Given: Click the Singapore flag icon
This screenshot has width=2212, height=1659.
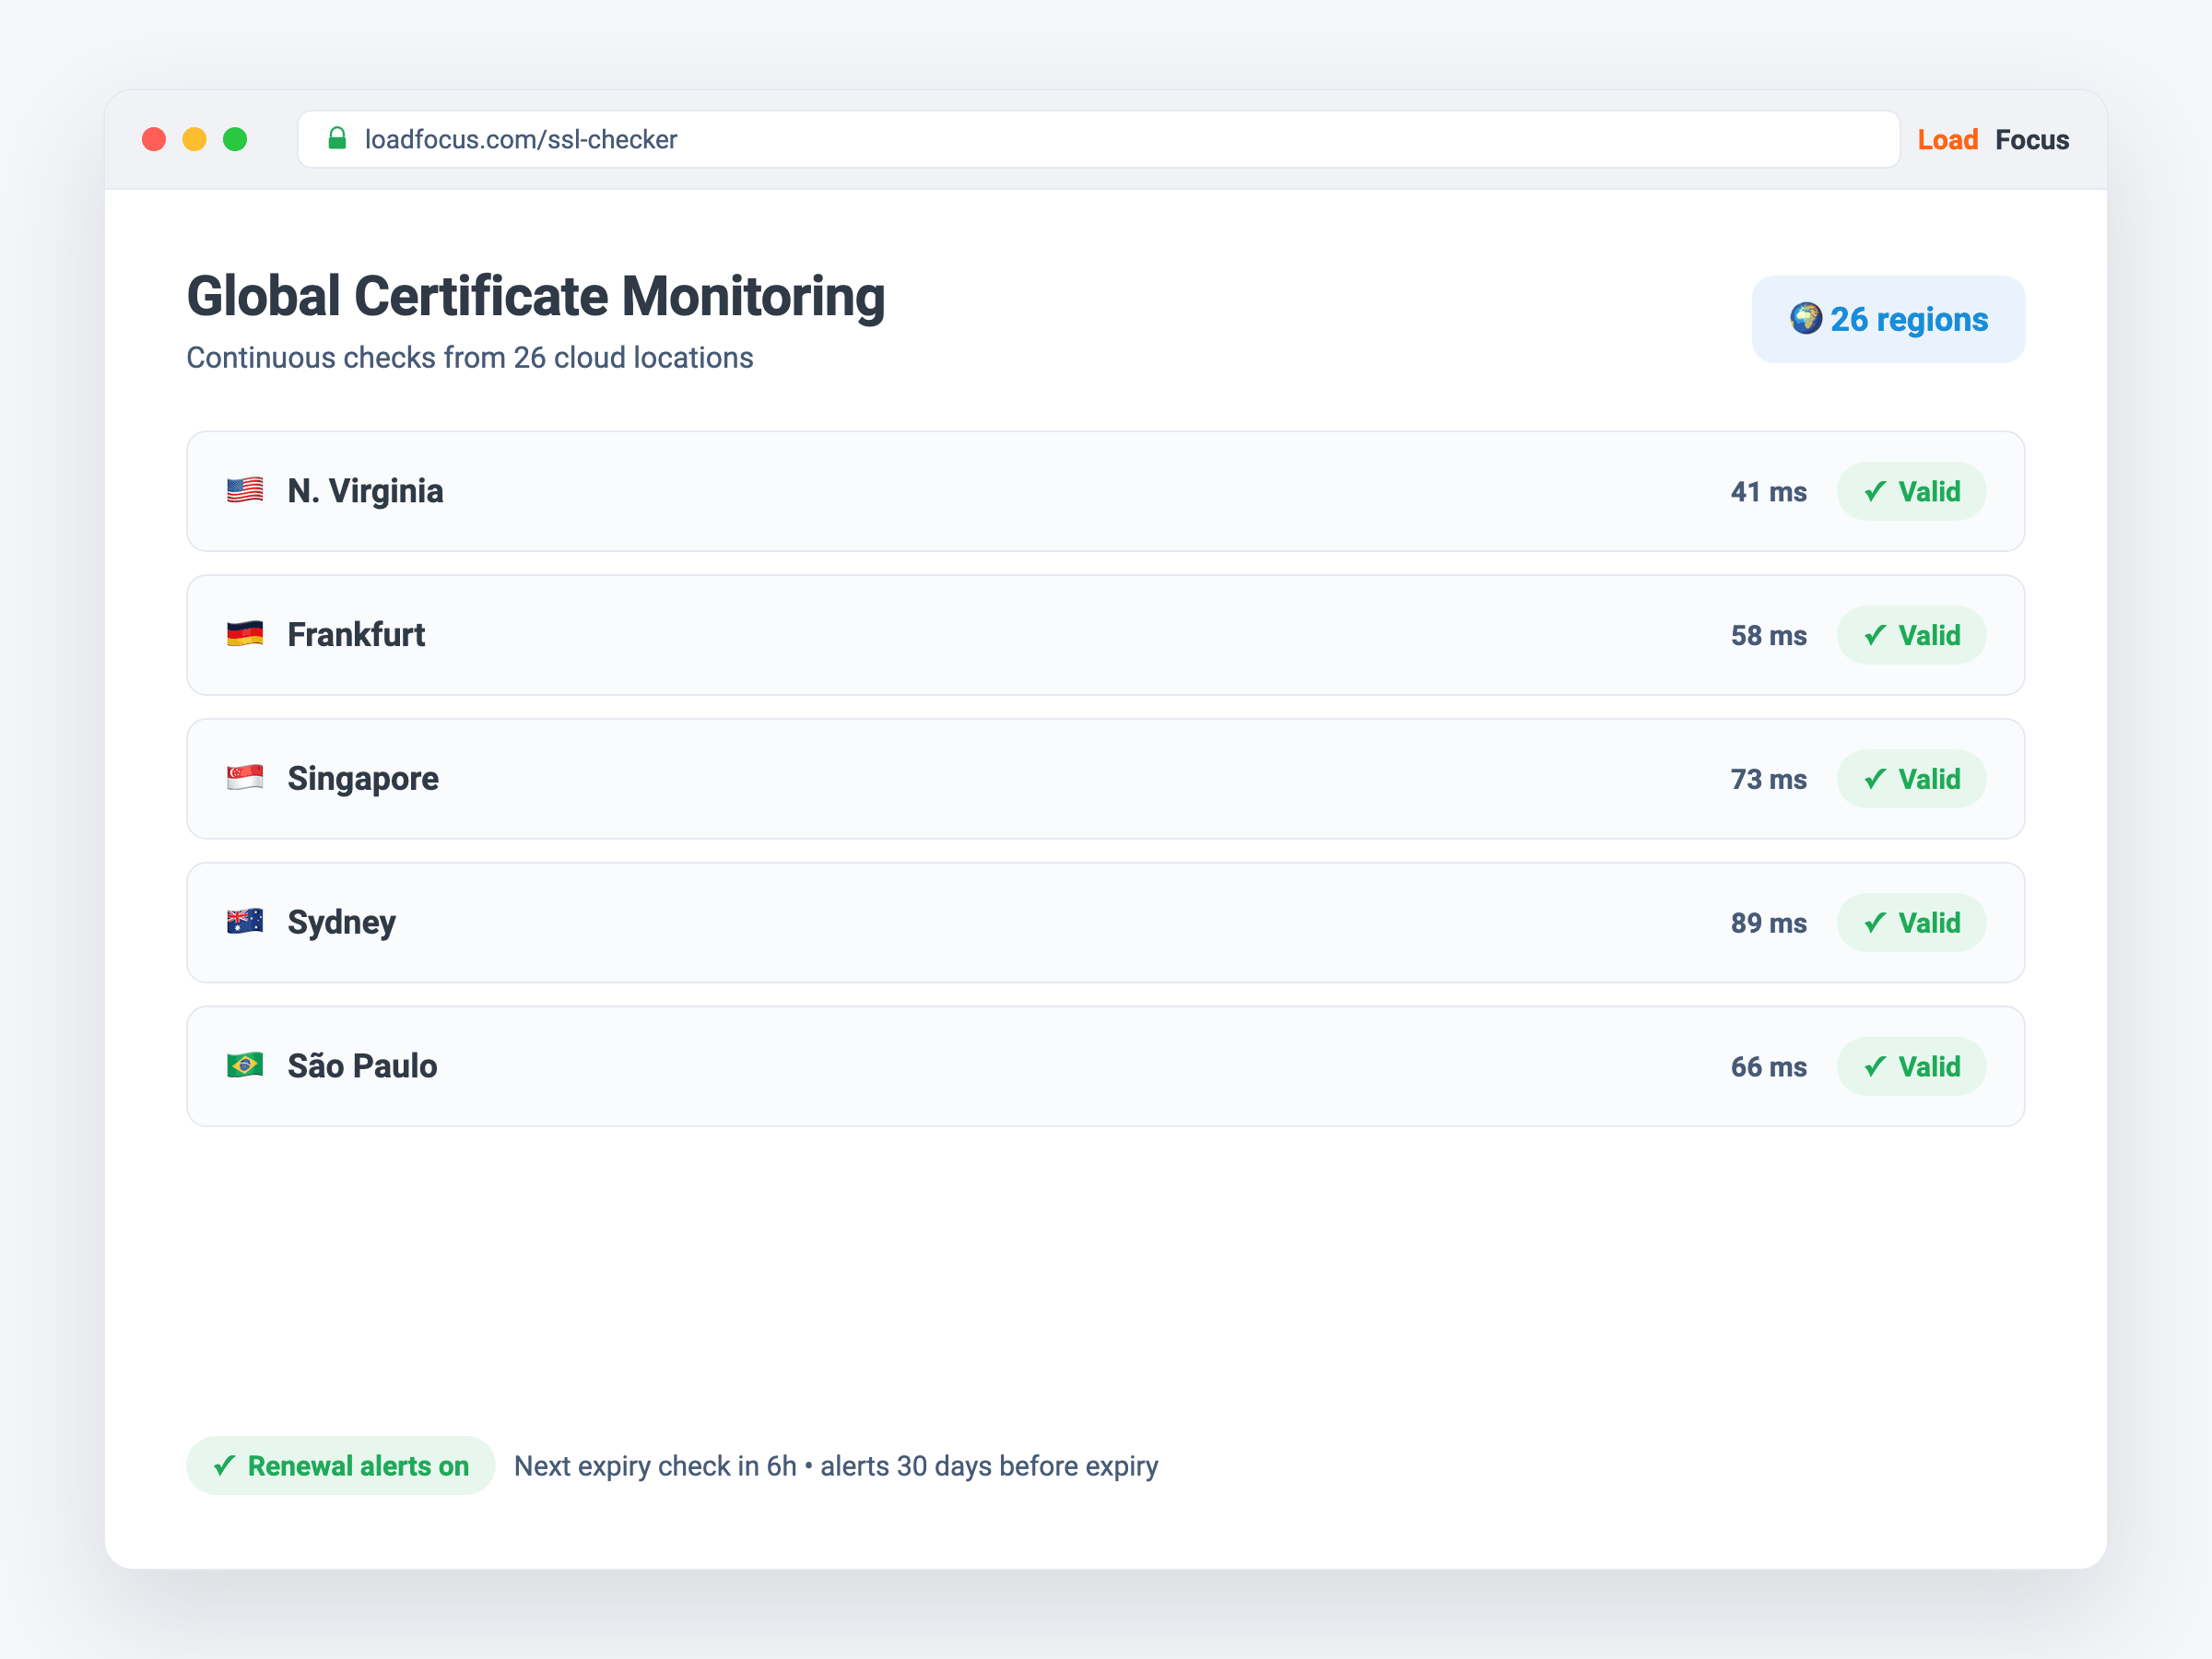Looking at the screenshot, I should pos(245,778).
